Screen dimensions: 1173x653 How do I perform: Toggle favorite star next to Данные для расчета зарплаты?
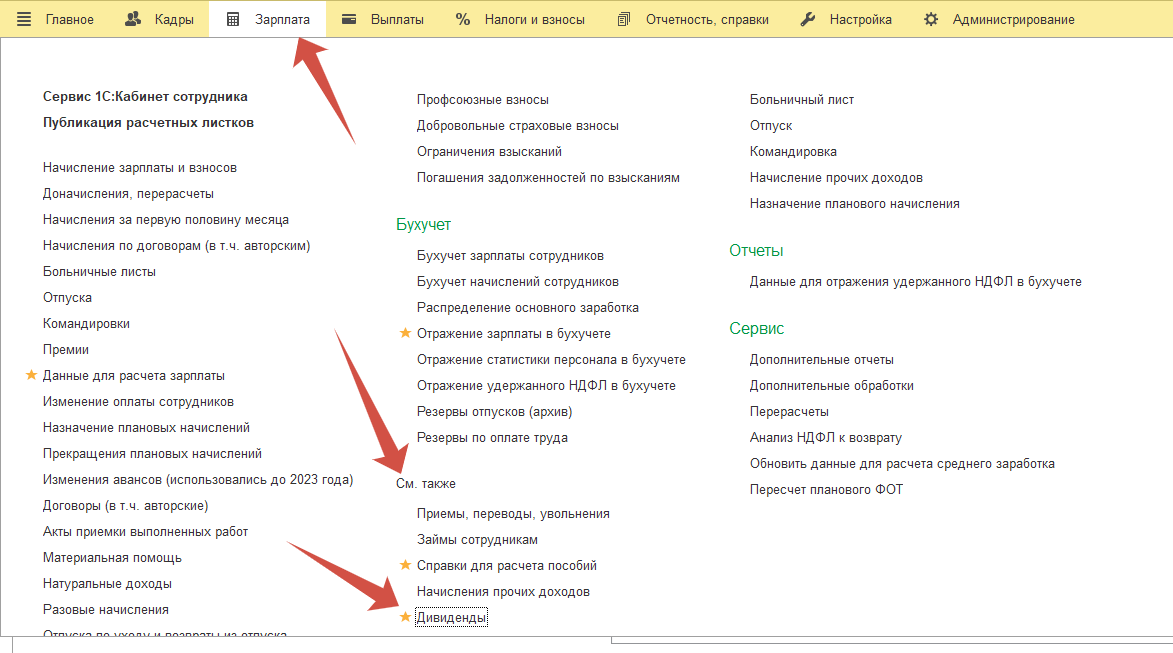(x=31, y=376)
